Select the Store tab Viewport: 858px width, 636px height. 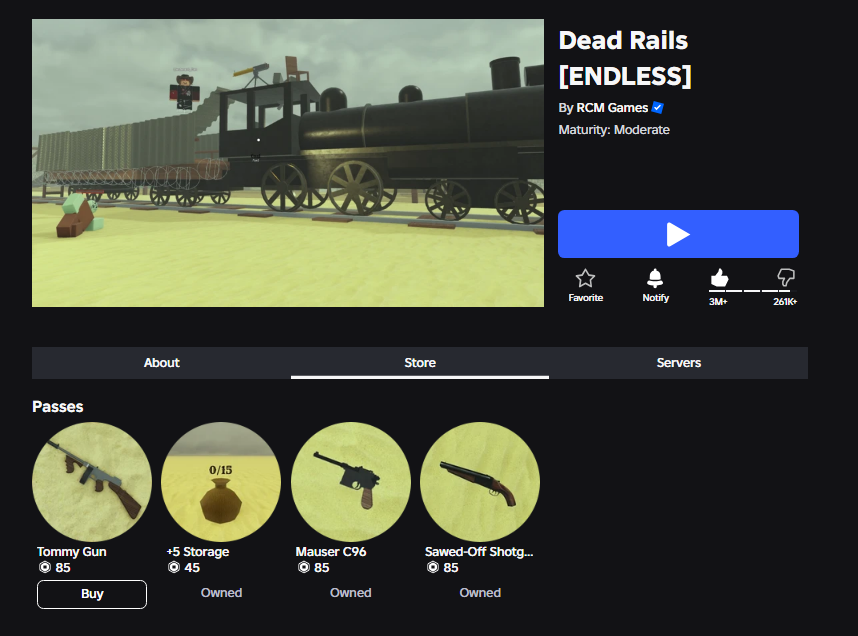click(420, 363)
